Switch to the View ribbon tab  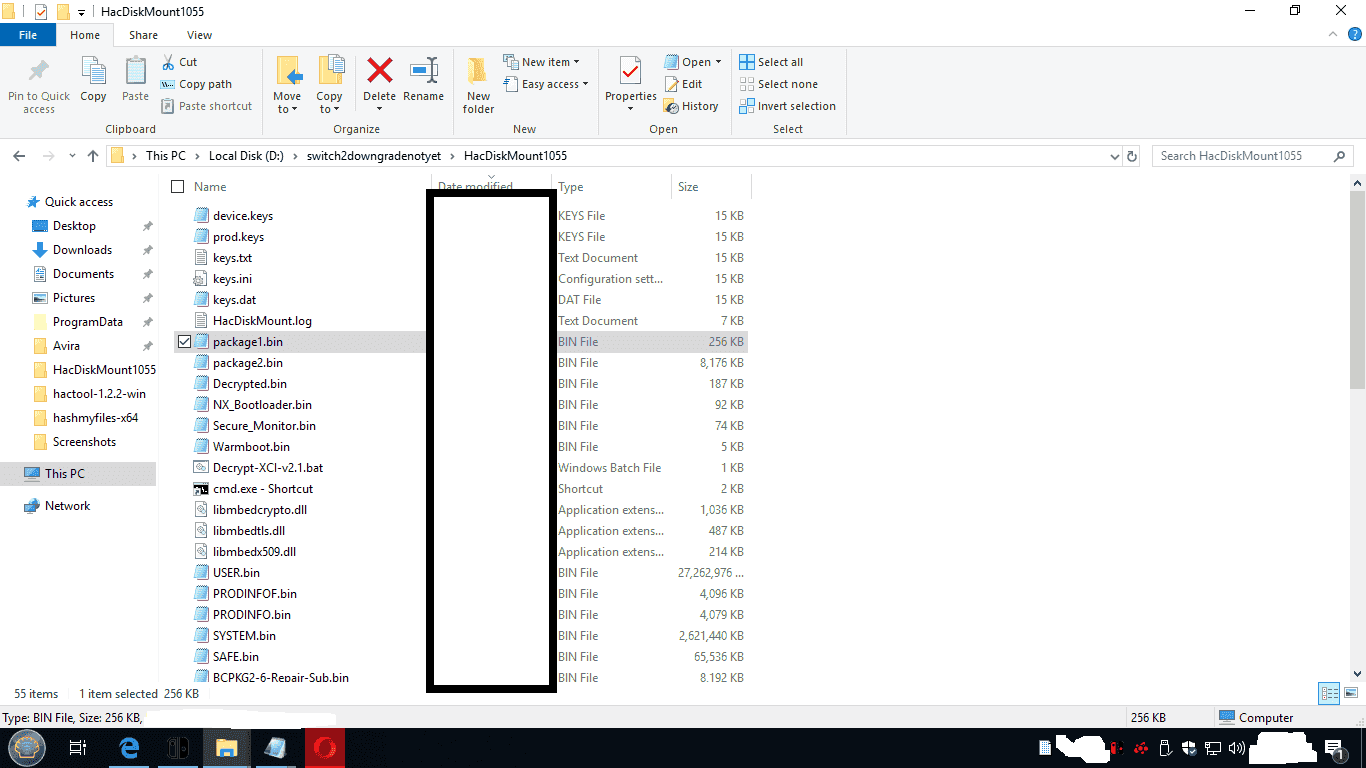pos(199,35)
